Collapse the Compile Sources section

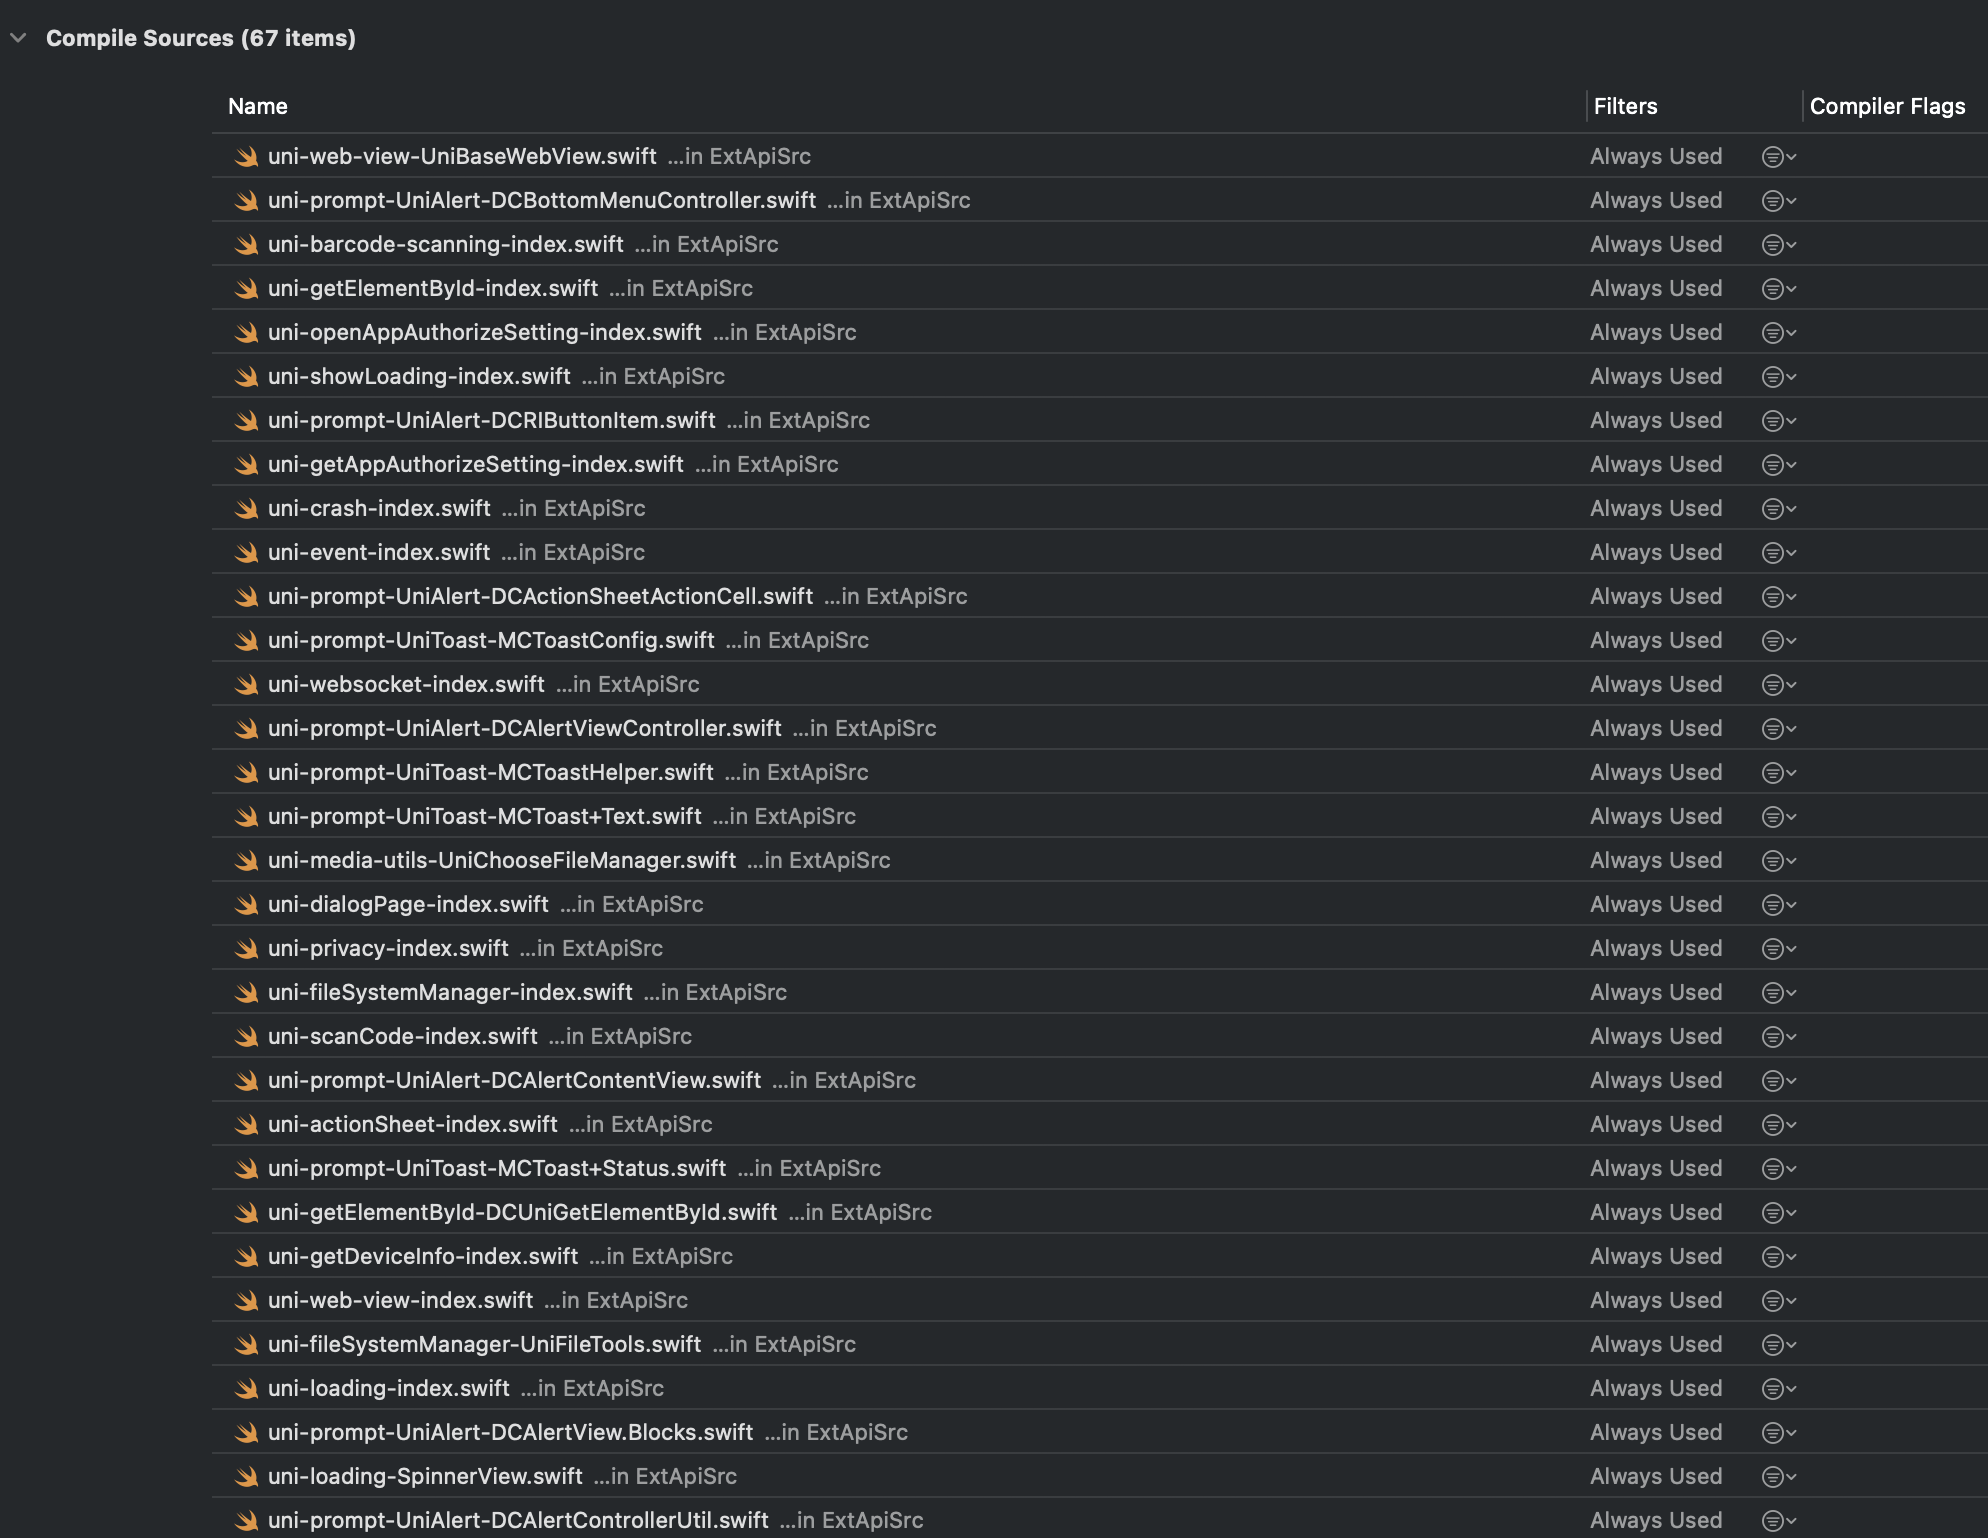click(18, 38)
